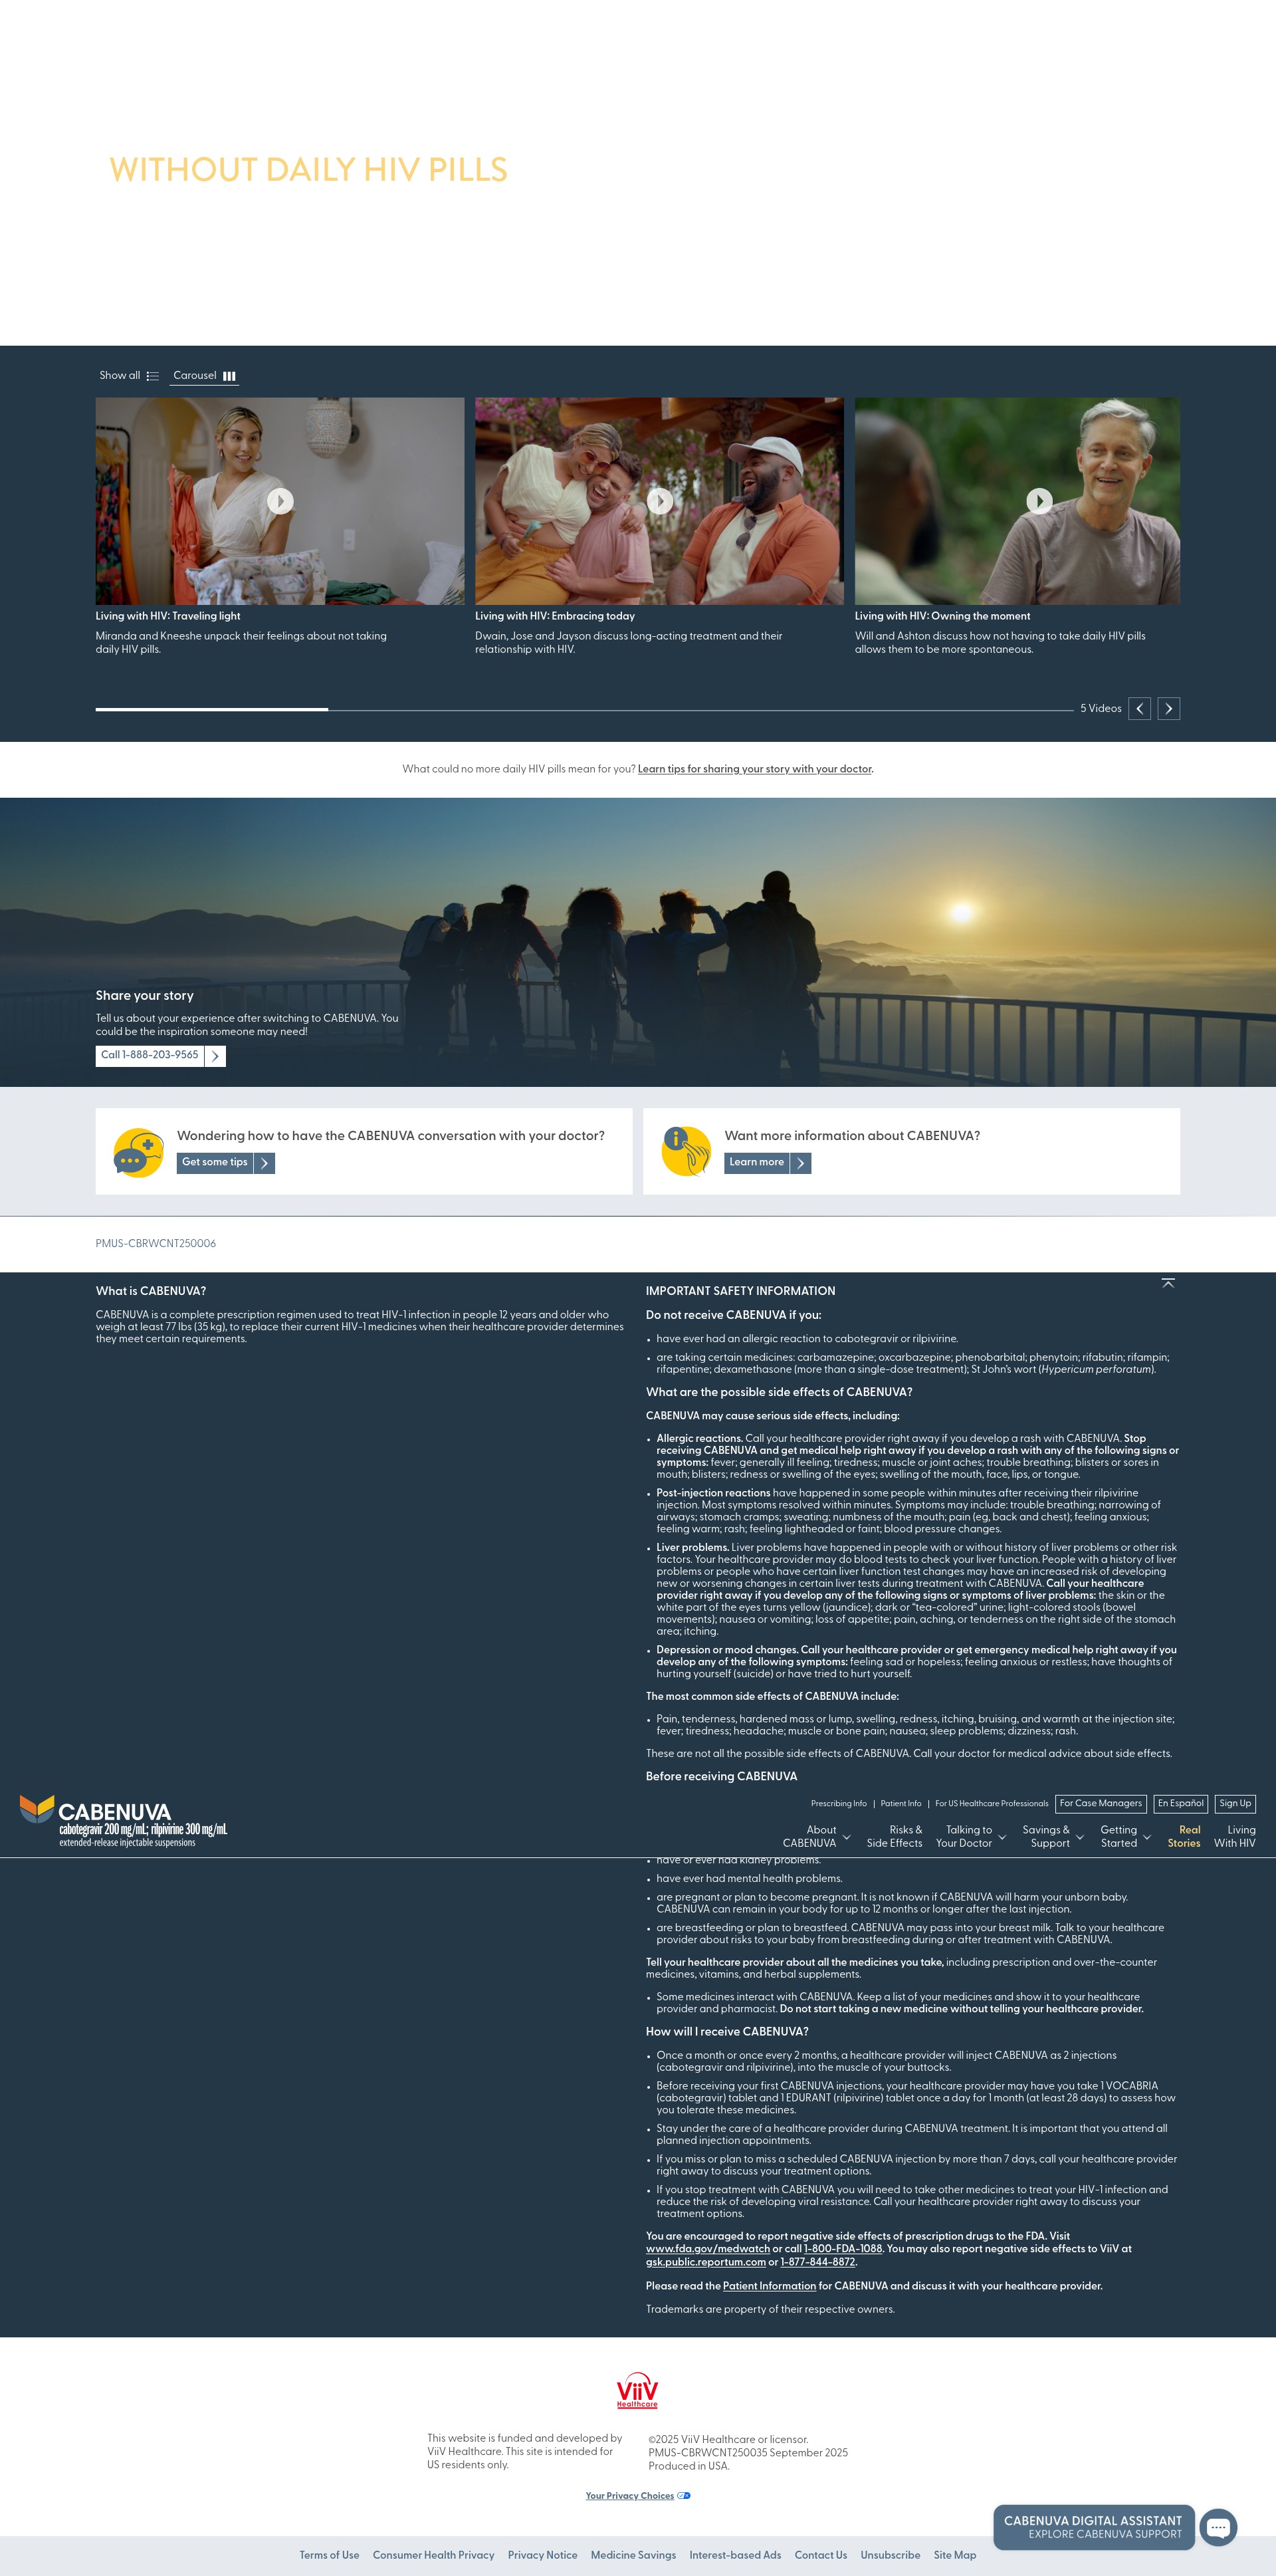This screenshot has height=2576, width=1276.
Task: Click the 1-800-FDA-1088 phone link
Action: (x=843, y=2249)
